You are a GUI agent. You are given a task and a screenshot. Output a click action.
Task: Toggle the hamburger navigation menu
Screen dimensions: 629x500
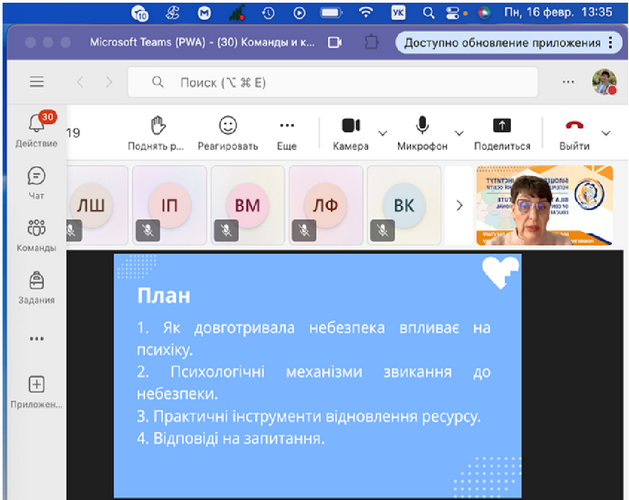(x=37, y=82)
